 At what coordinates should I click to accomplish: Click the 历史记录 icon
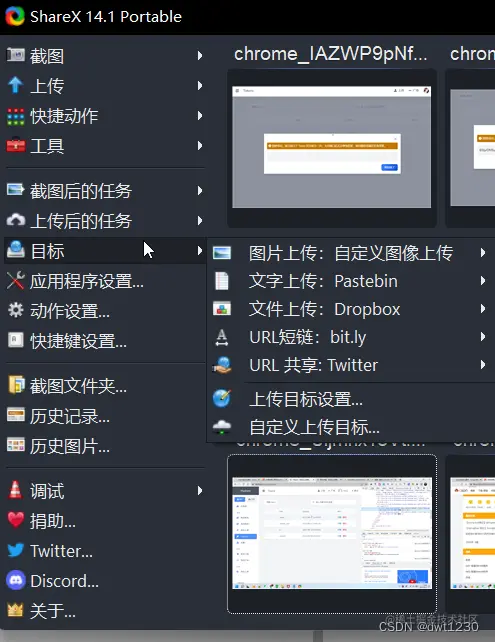click(16, 415)
